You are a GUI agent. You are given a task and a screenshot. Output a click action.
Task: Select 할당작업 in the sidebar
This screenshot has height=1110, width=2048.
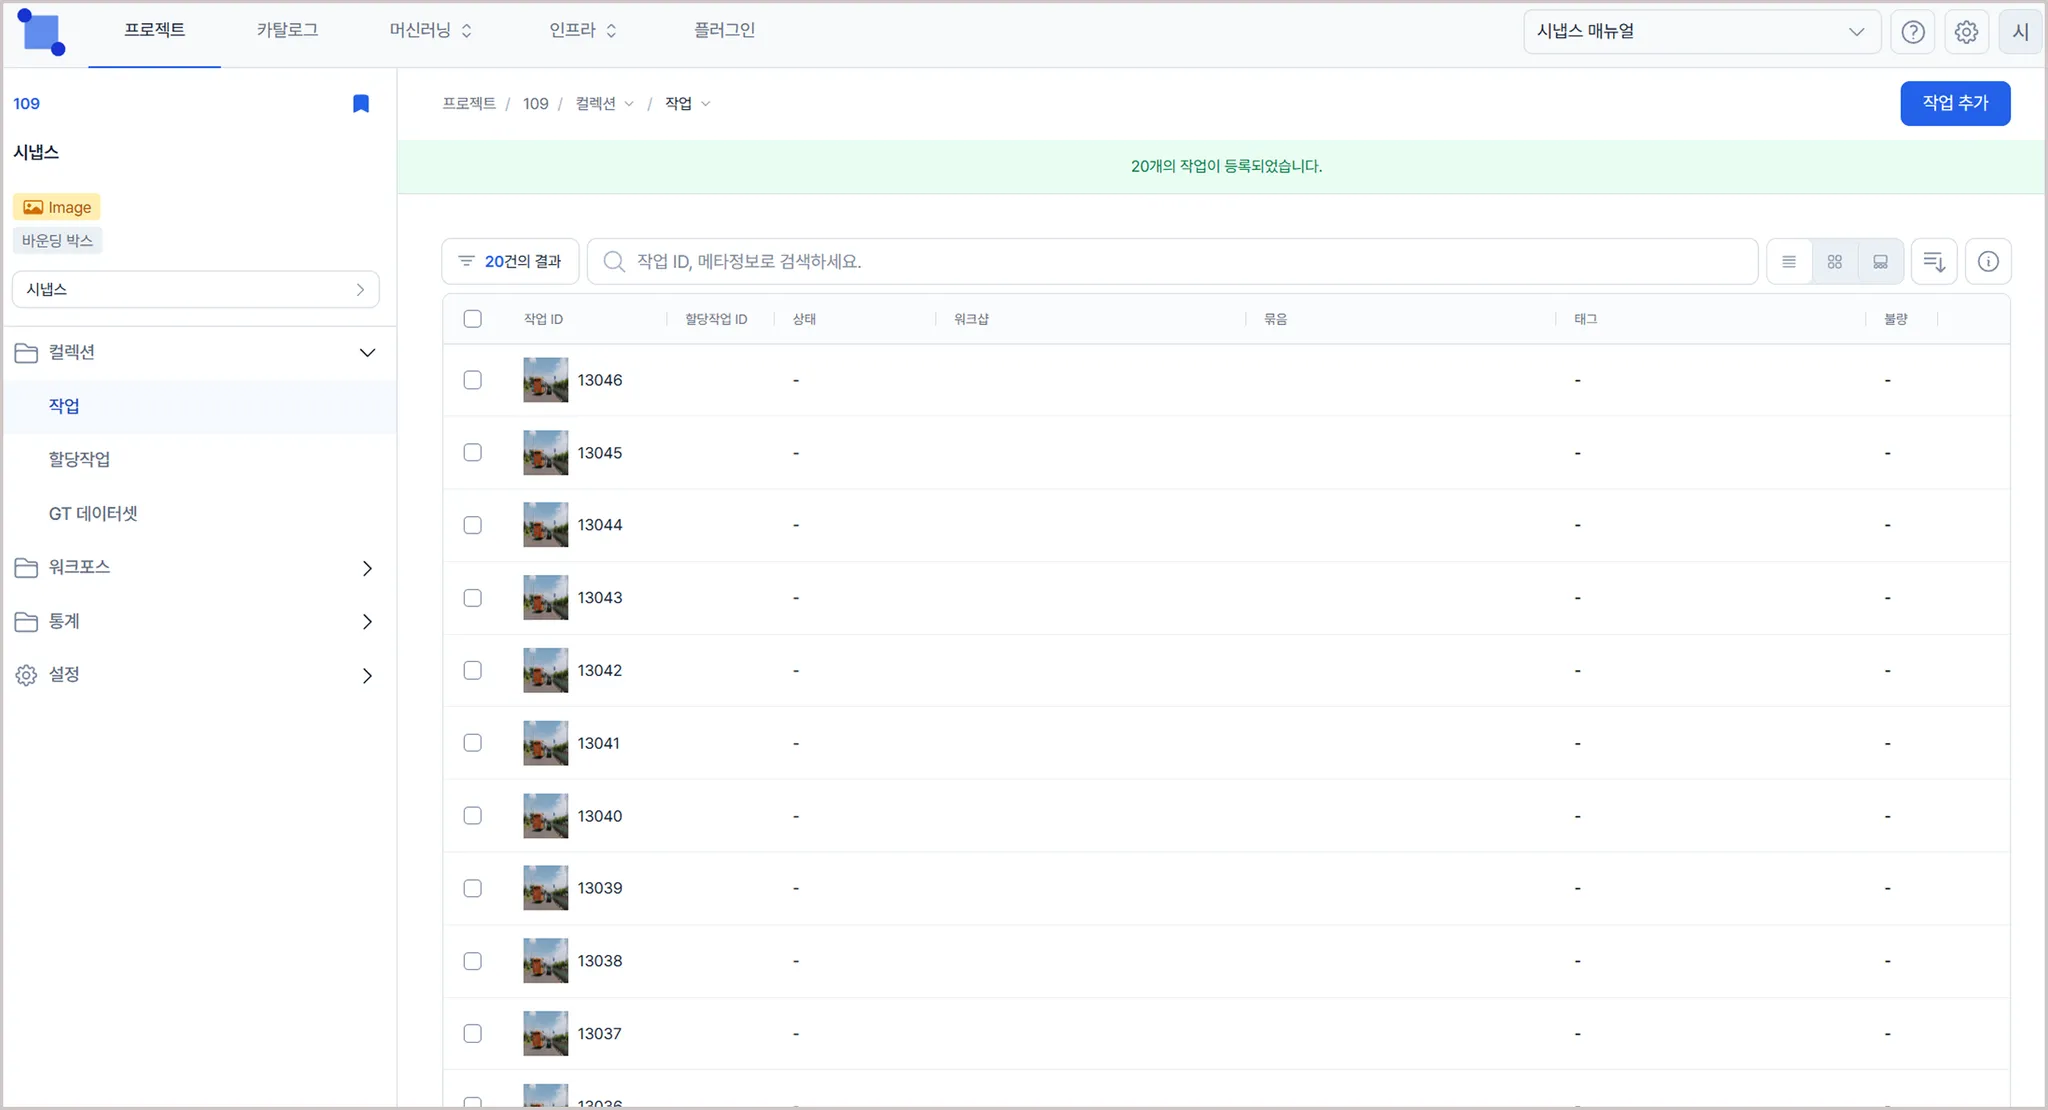(80, 459)
